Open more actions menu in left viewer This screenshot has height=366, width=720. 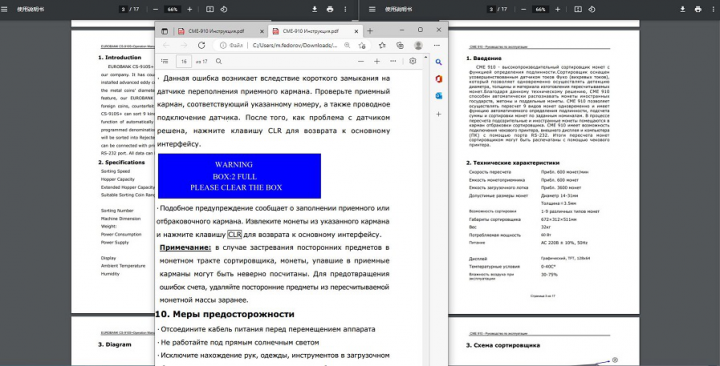345,9
